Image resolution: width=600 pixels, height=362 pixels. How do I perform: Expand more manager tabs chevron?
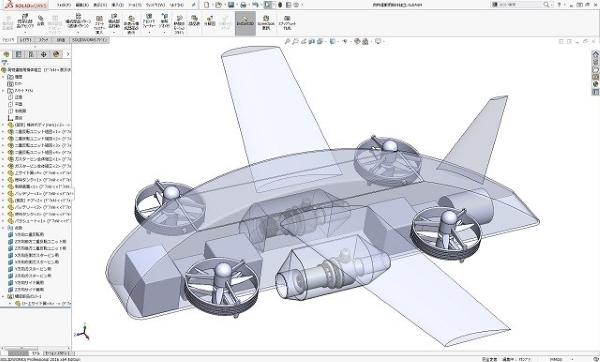68,54
